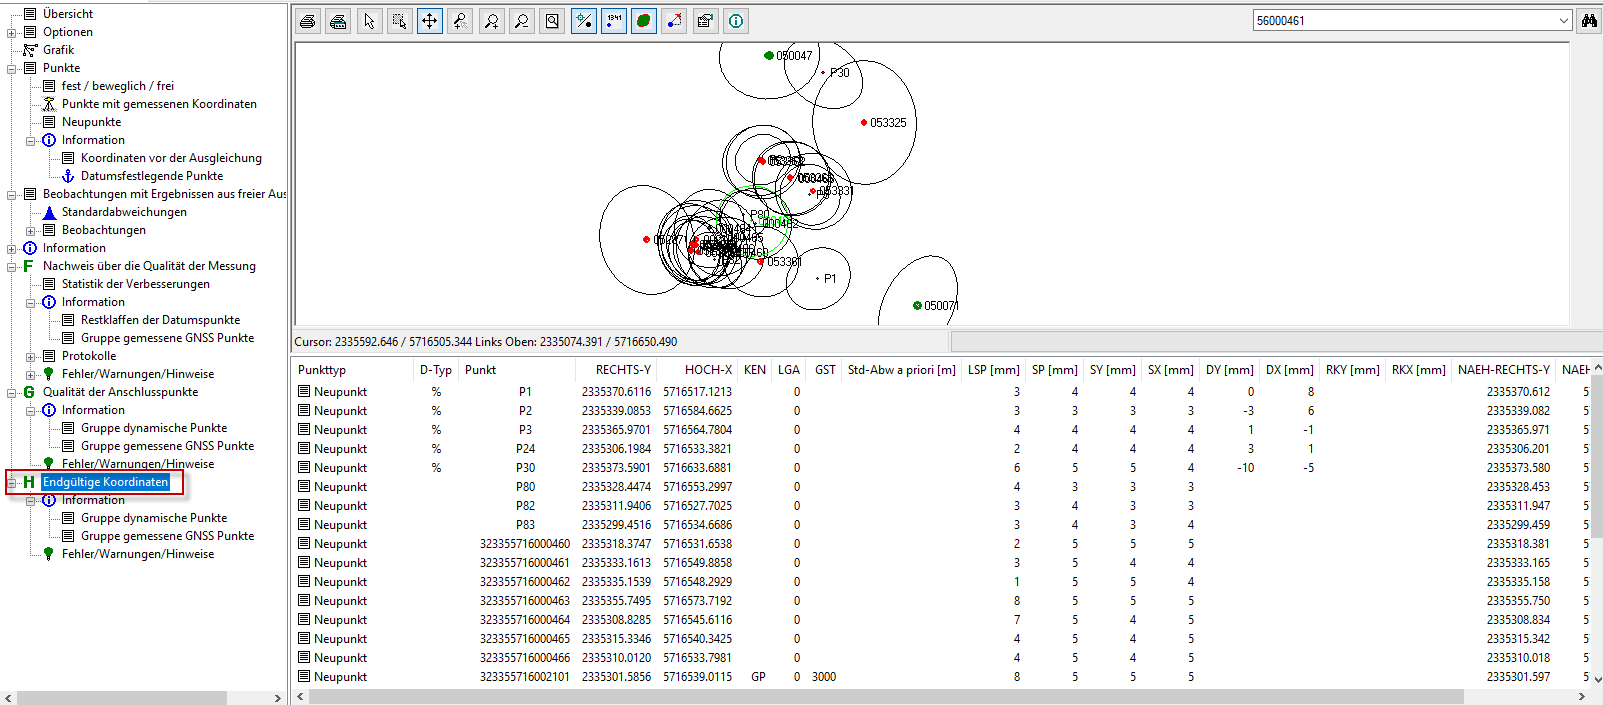Click the zoom in magnifier icon

491,21
